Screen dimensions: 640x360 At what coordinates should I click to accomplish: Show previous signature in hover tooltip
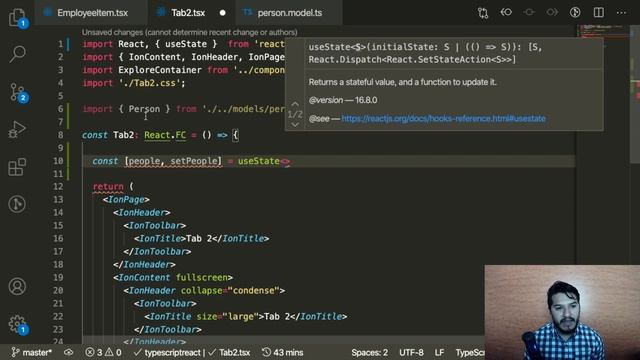(x=295, y=104)
